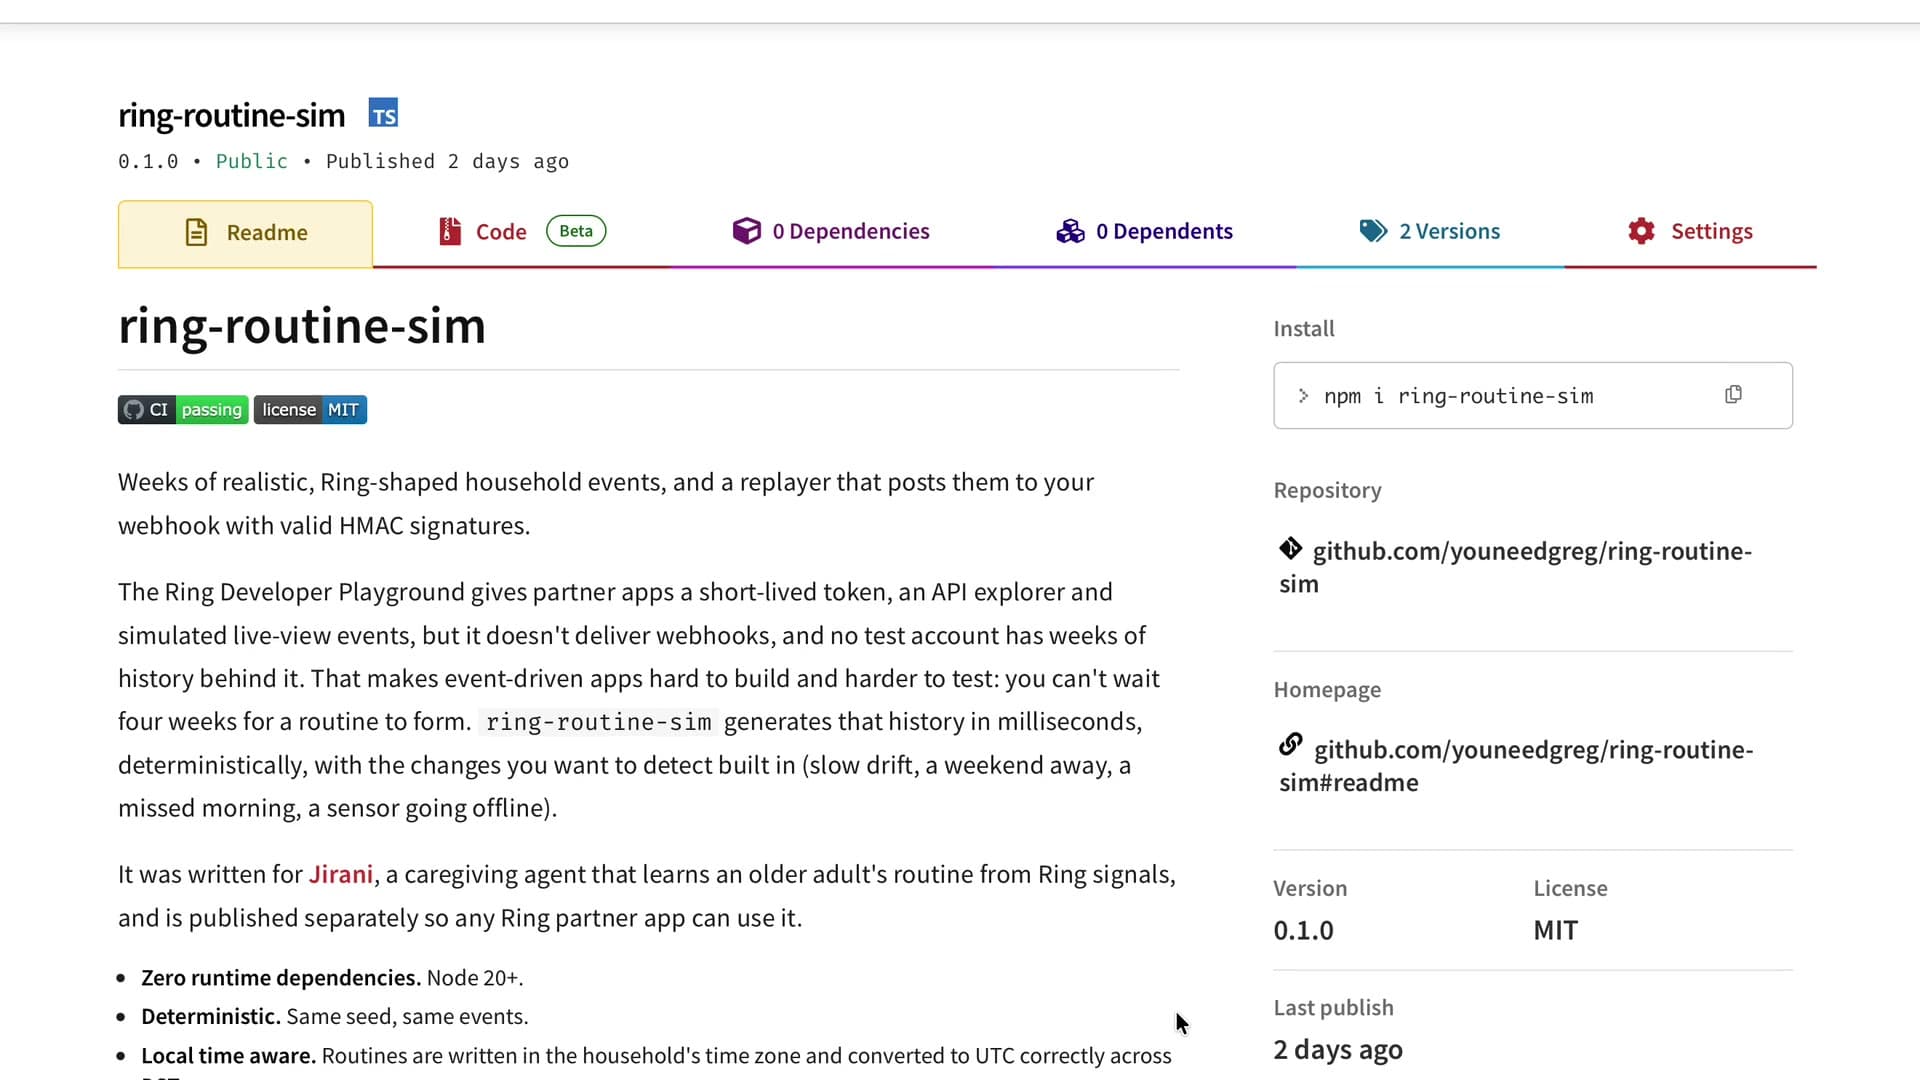Click the license MIT badge
The image size is (1920, 1080).
[x=310, y=410]
